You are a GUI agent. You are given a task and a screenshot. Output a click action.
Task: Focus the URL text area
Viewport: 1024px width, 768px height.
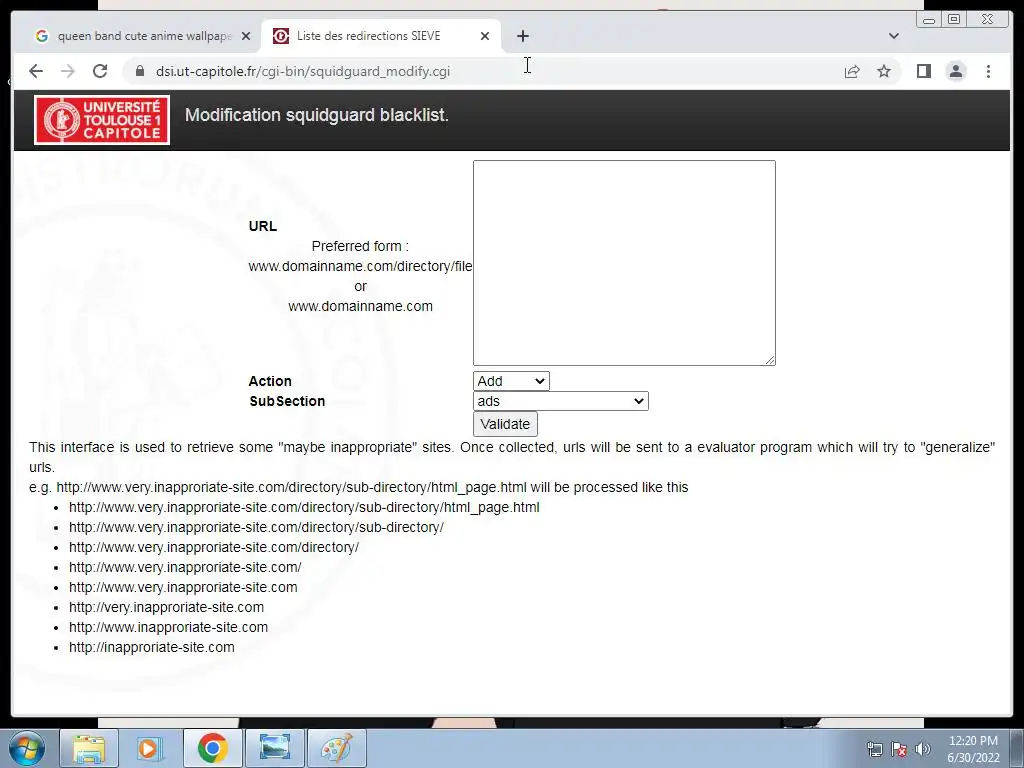pos(624,263)
